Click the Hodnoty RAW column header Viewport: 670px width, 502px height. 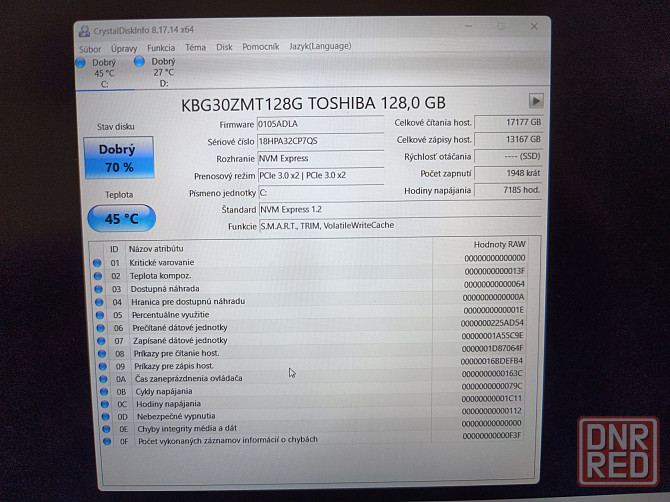click(x=499, y=244)
